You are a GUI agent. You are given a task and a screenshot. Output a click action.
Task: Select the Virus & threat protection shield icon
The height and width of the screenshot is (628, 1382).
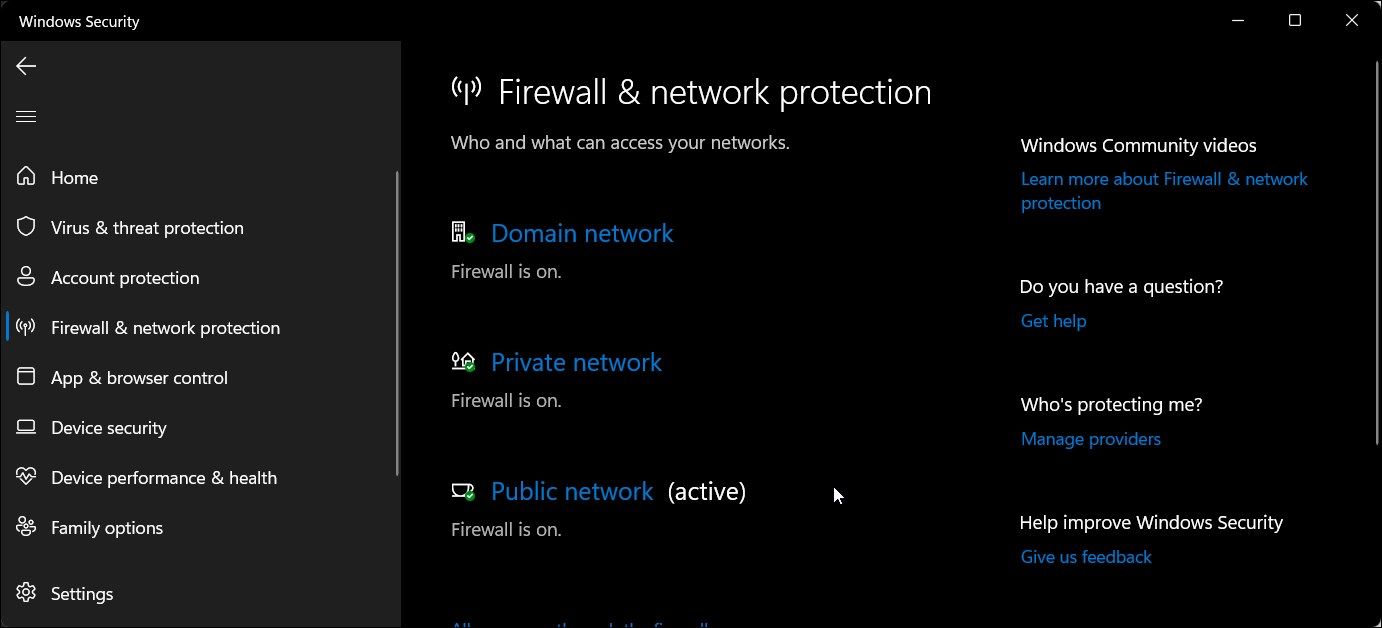tap(26, 227)
